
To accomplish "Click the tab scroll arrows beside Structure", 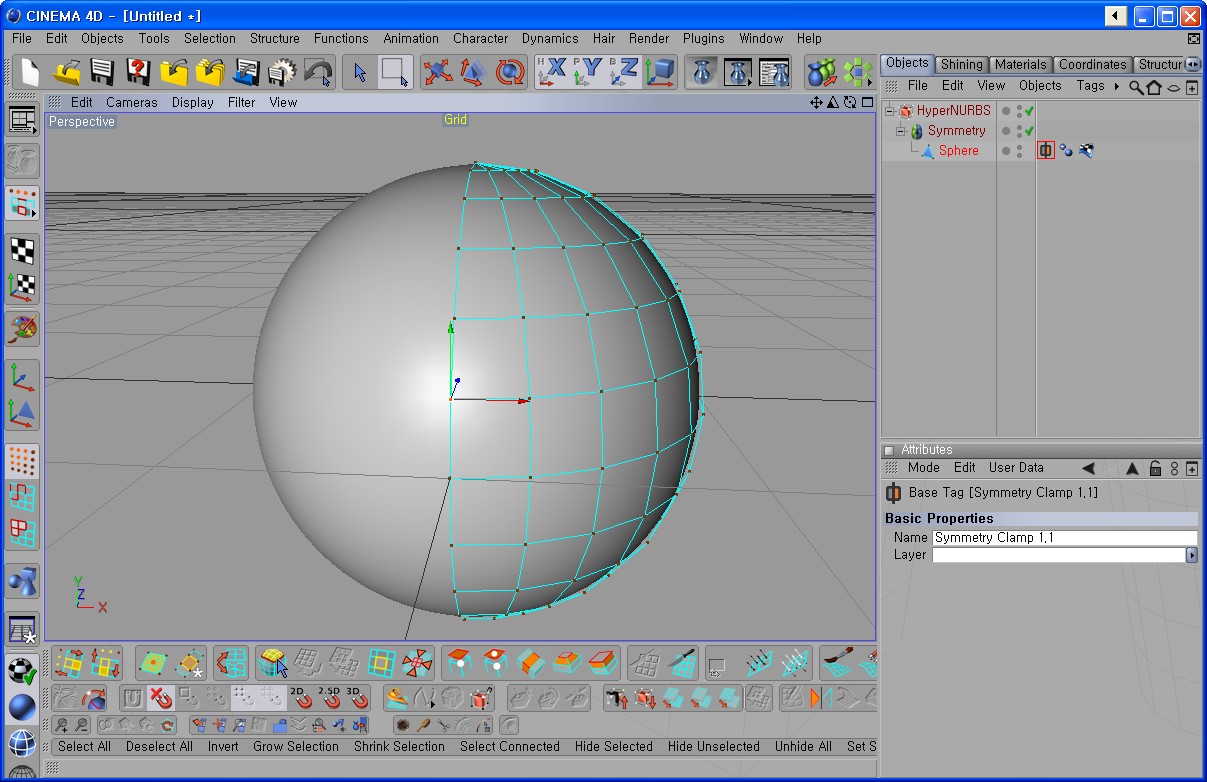I will [1193, 64].
